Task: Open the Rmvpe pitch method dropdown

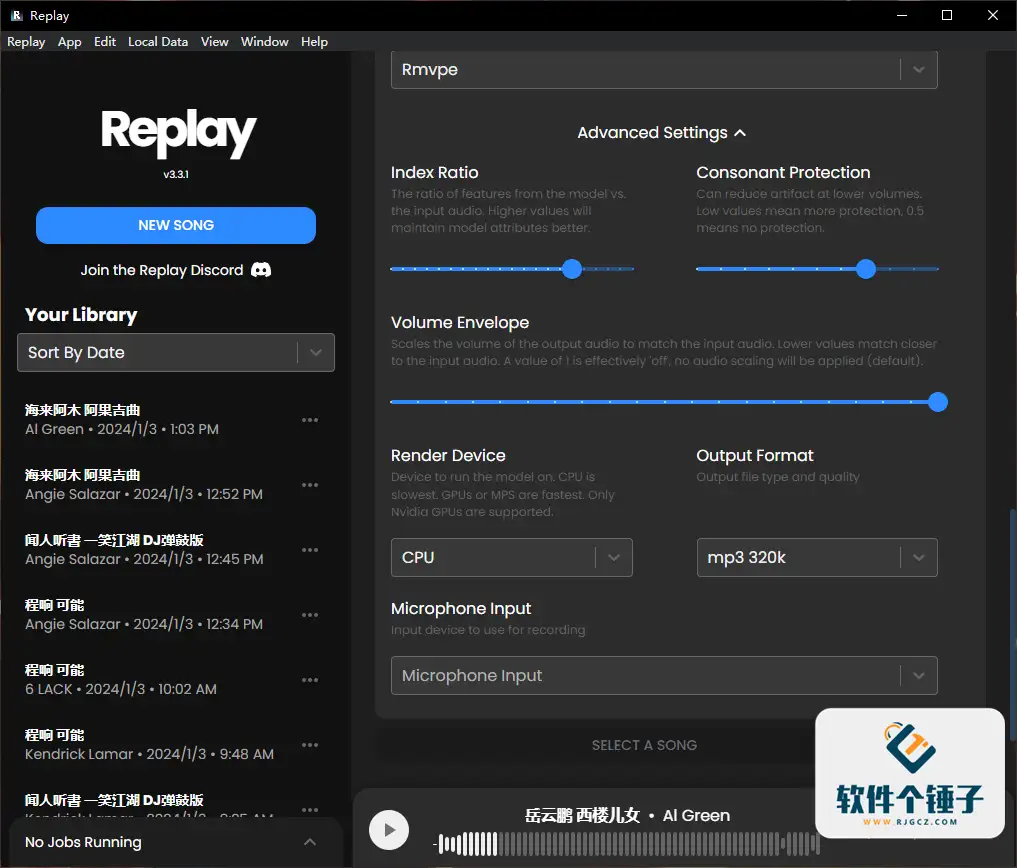Action: point(664,69)
